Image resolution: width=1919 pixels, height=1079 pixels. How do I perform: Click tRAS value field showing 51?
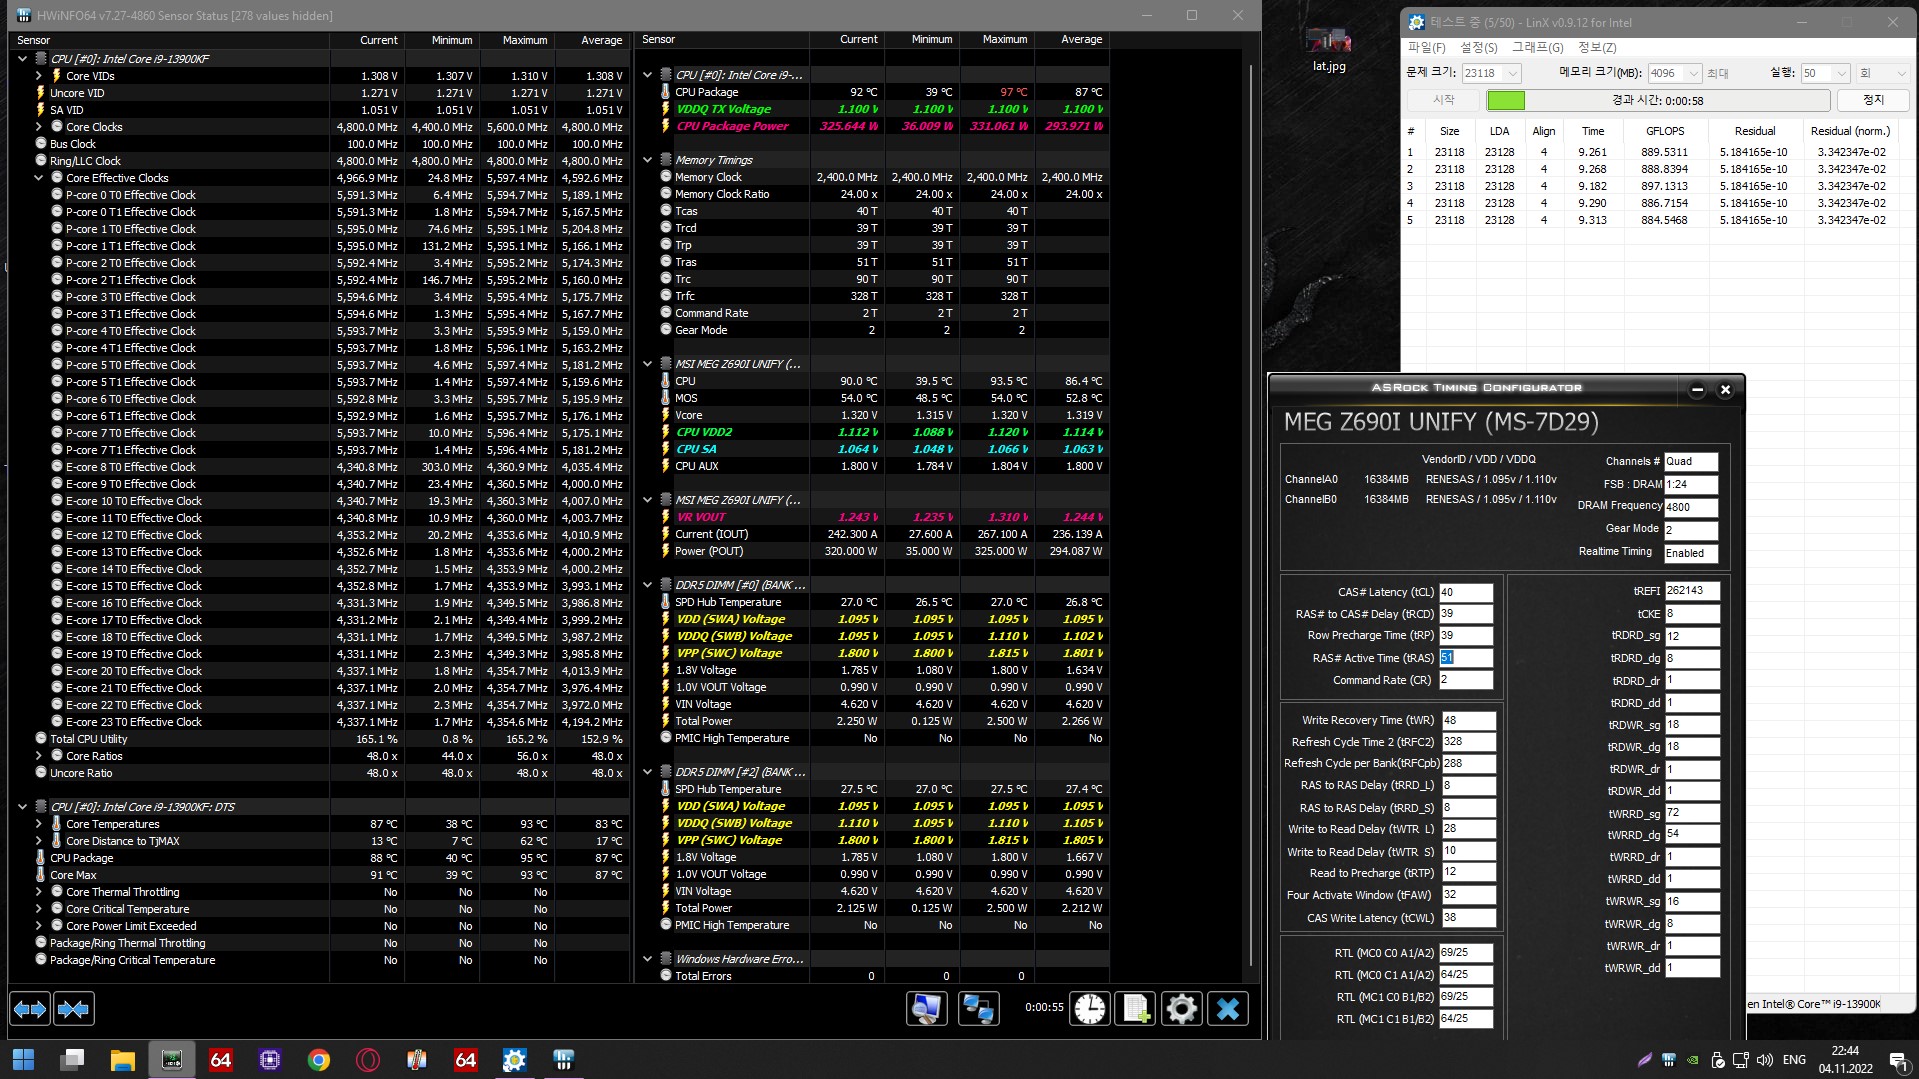(x=1466, y=658)
